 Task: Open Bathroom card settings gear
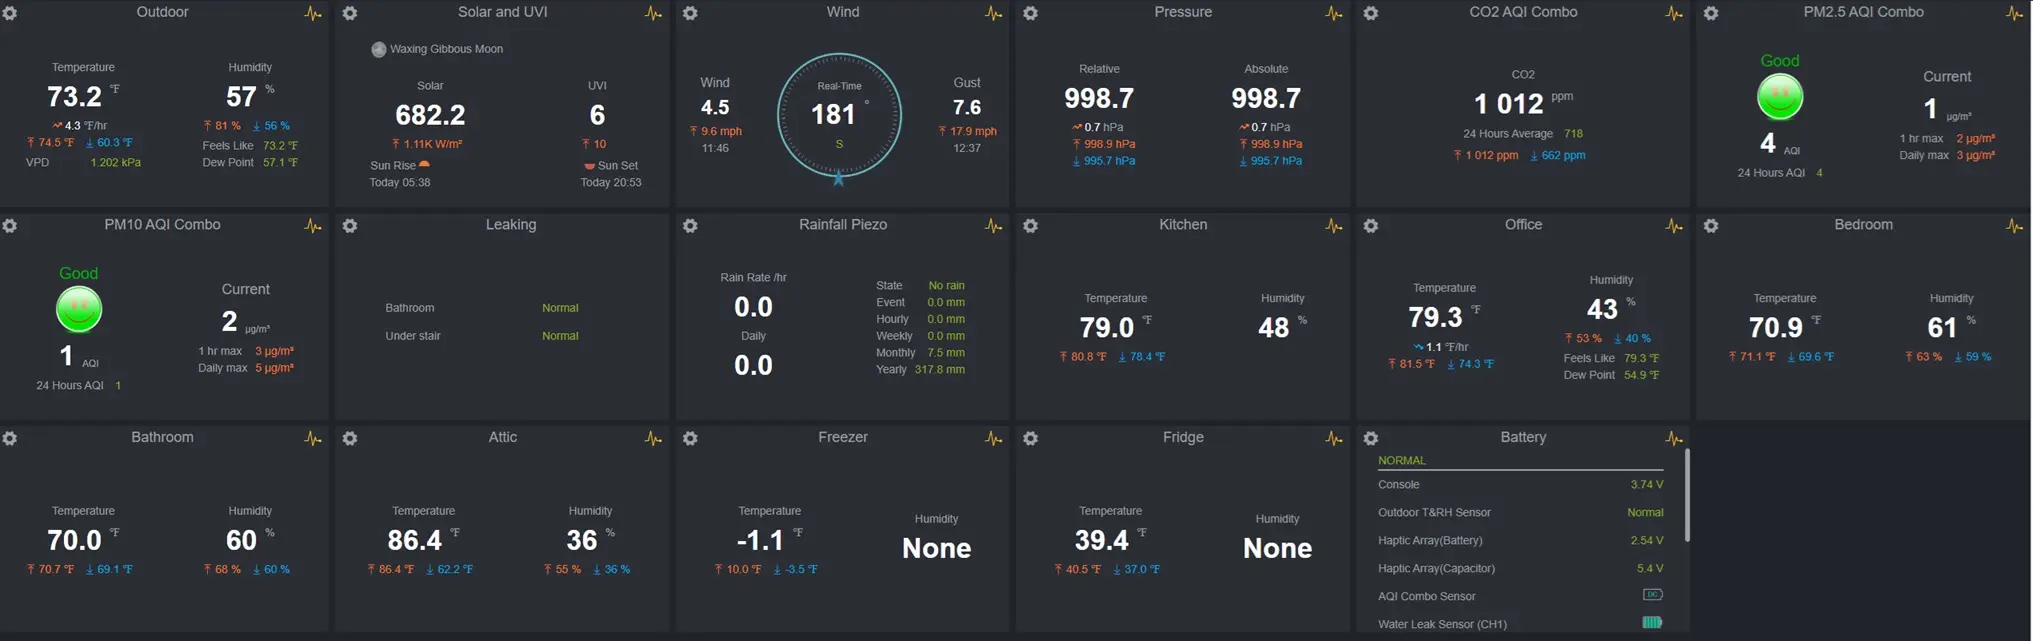click(10, 438)
